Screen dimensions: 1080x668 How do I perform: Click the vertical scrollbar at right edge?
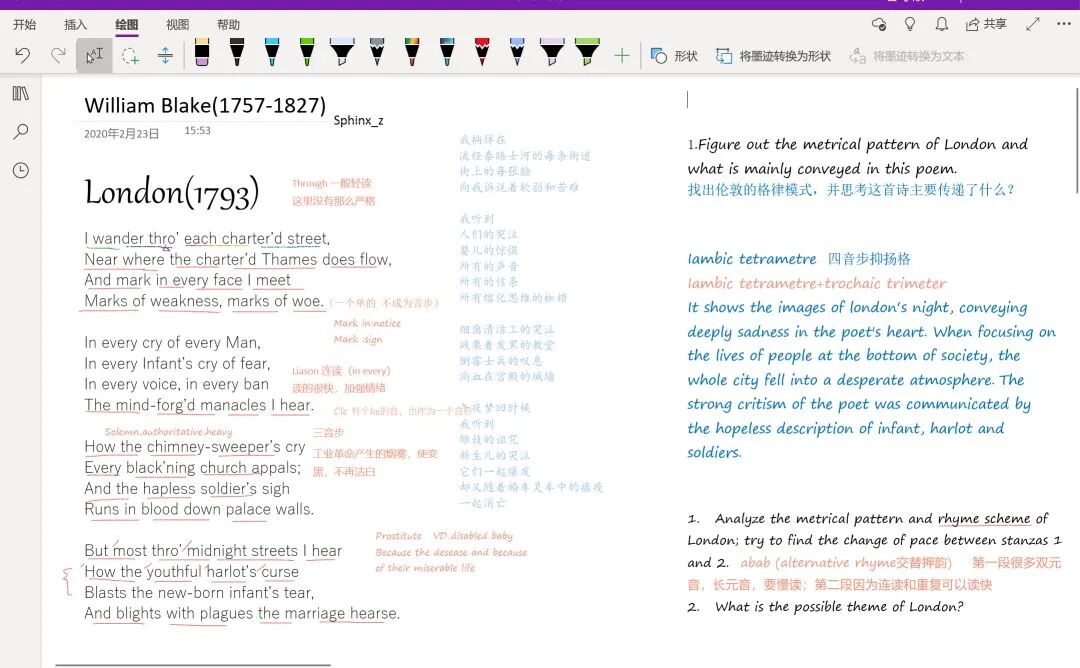(1077, 140)
